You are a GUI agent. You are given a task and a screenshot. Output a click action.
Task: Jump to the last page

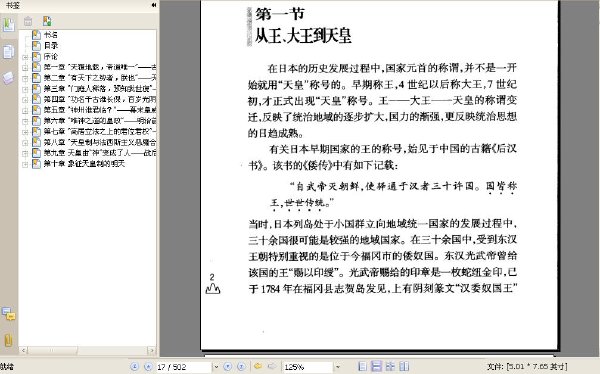click(x=241, y=367)
